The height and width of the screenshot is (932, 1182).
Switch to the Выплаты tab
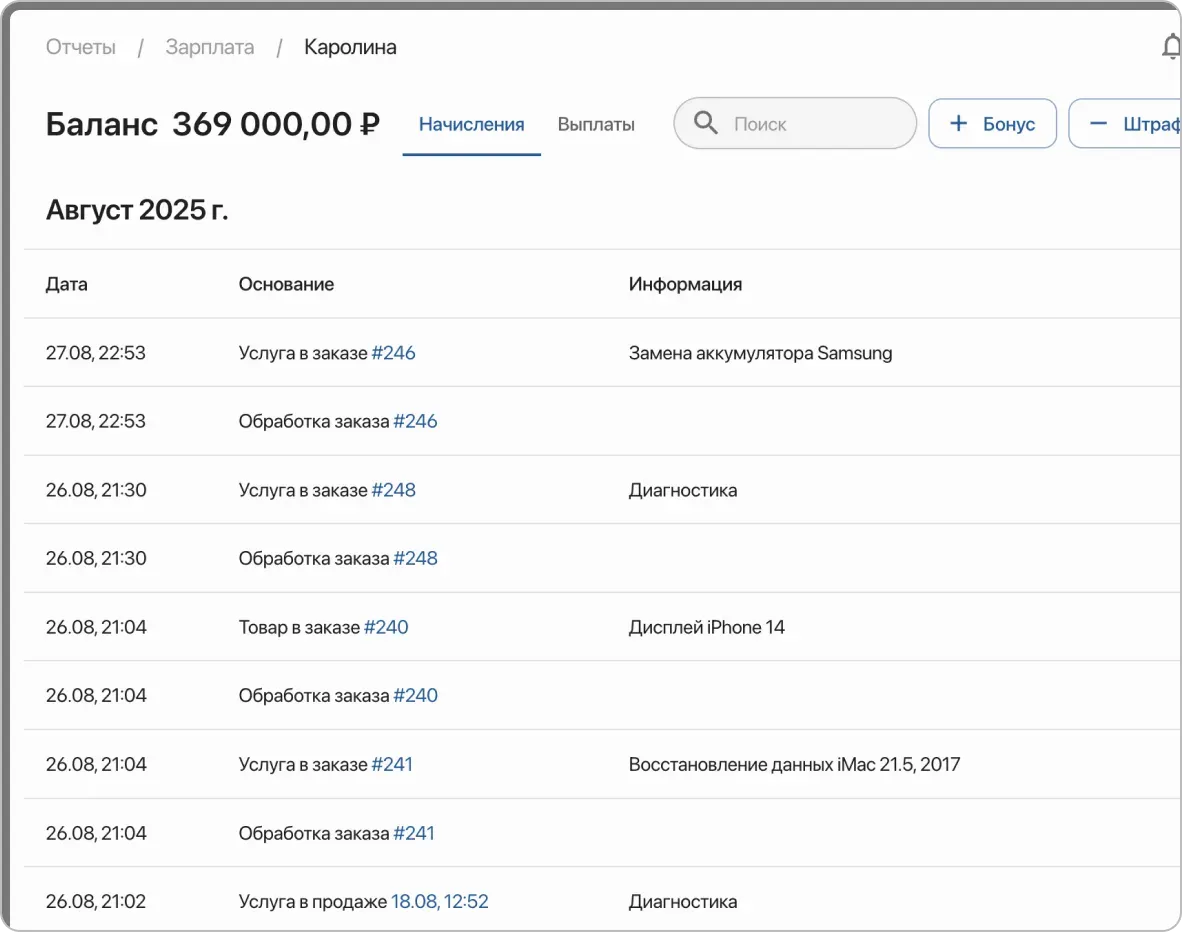(596, 124)
